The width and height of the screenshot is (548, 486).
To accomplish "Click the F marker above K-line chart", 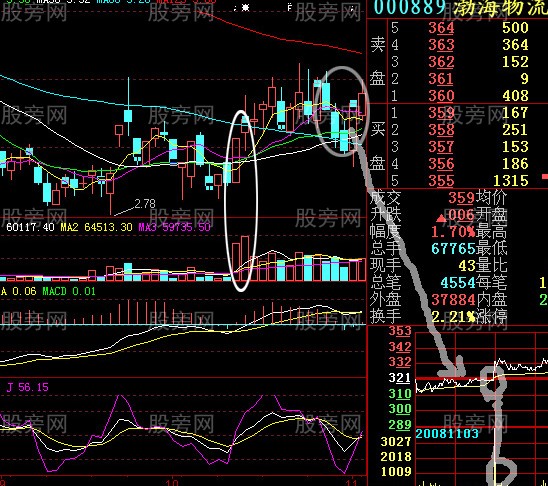I will 289,7.
